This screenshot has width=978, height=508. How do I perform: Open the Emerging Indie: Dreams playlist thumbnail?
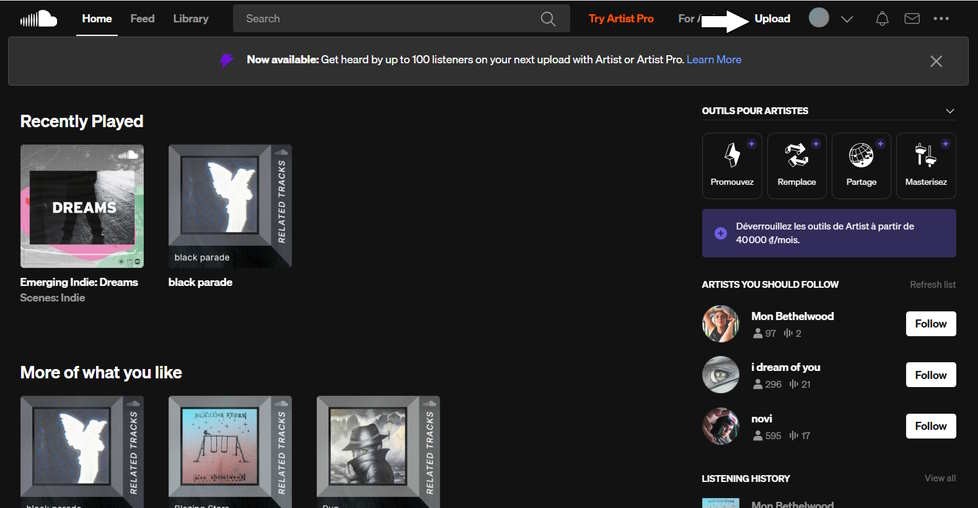tap(82, 206)
